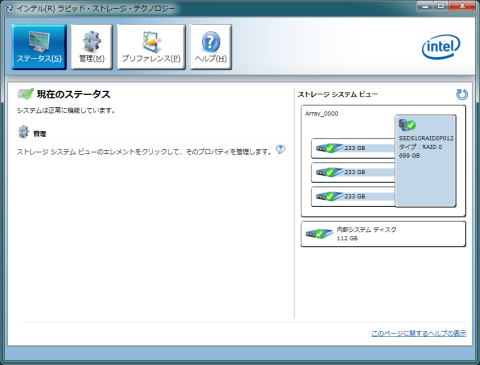The height and width of the screenshot is (365, 480).
Task: Close the Intel Rapid Storage window
Action: (462, 6)
